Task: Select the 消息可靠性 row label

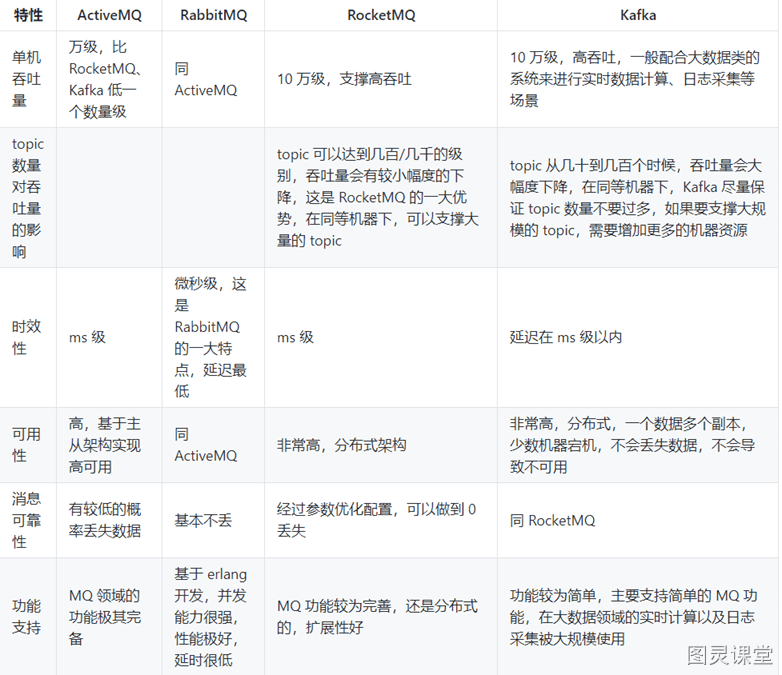Action: point(28,520)
